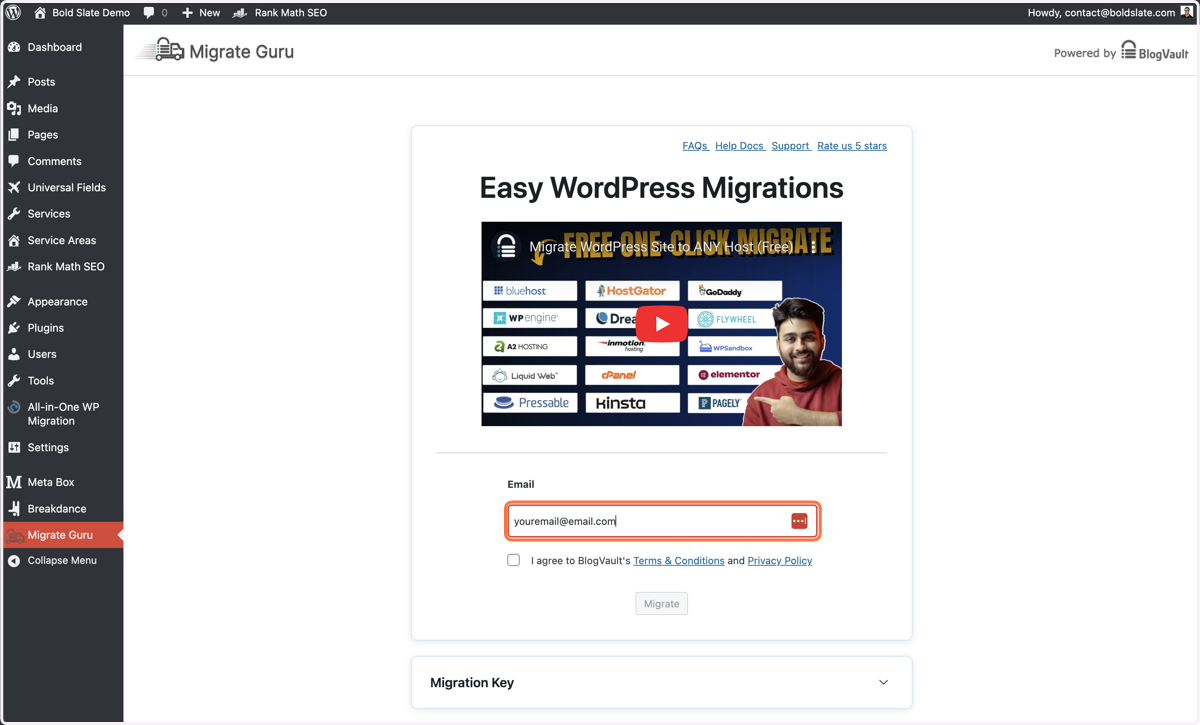1200x725 pixels.
Task: Click the sidebar Rank Math SEO chart icon
Action: click(x=14, y=267)
